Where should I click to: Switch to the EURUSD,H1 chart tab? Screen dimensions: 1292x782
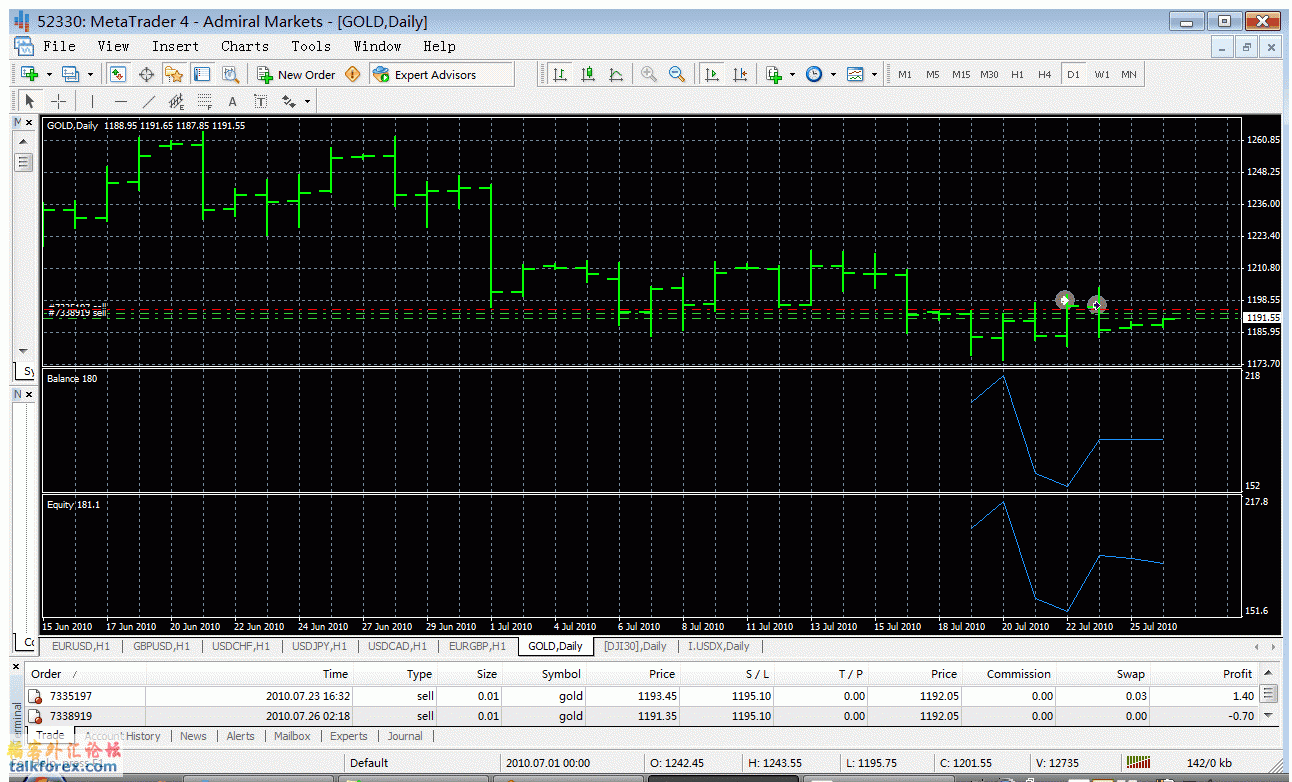tap(81, 646)
